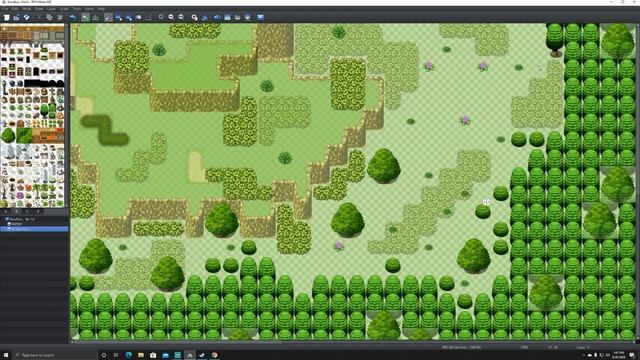The width and height of the screenshot is (640, 360).
Task: Open the Mode menu
Action: (x=27, y=9)
